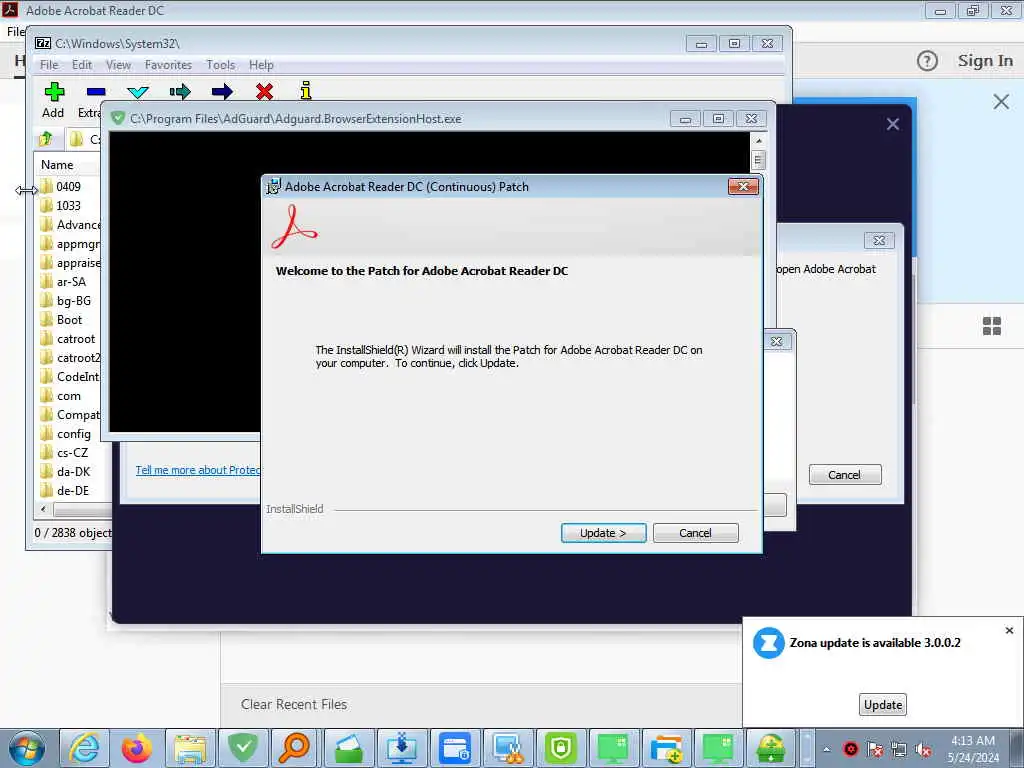Click the Action Center flag tray icon
The image size is (1024, 768).
(x=874, y=750)
